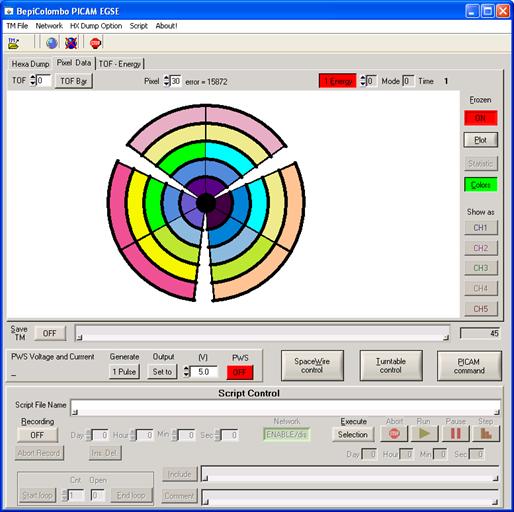Open the HX Dump Option menu
Image resolution: width=514 pixels, height=512 pixels.
pos(96,26)
